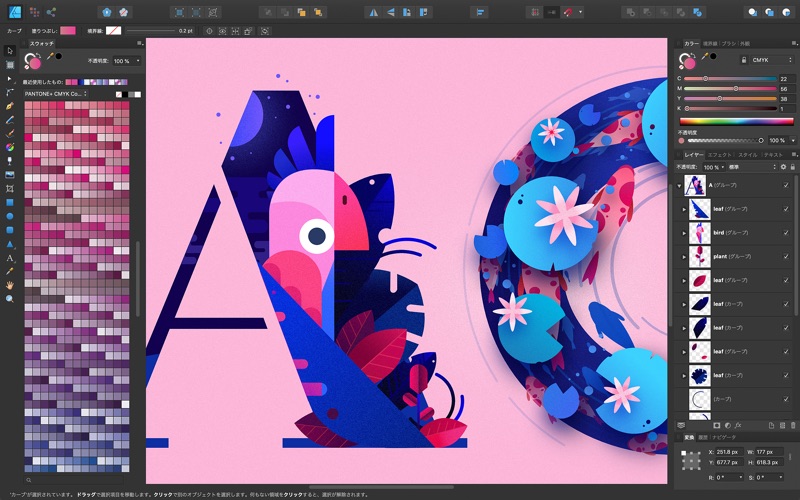Open the Layers panel gear settings
The width and height of the screenshot is (800, 500).
[784, 167]
